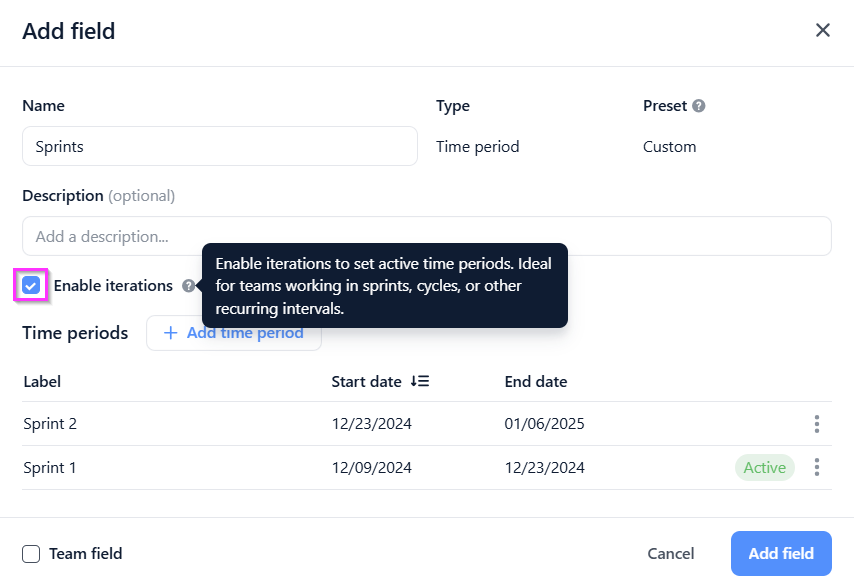
Task: Close the Add field dialog
Action: (822, 30)
